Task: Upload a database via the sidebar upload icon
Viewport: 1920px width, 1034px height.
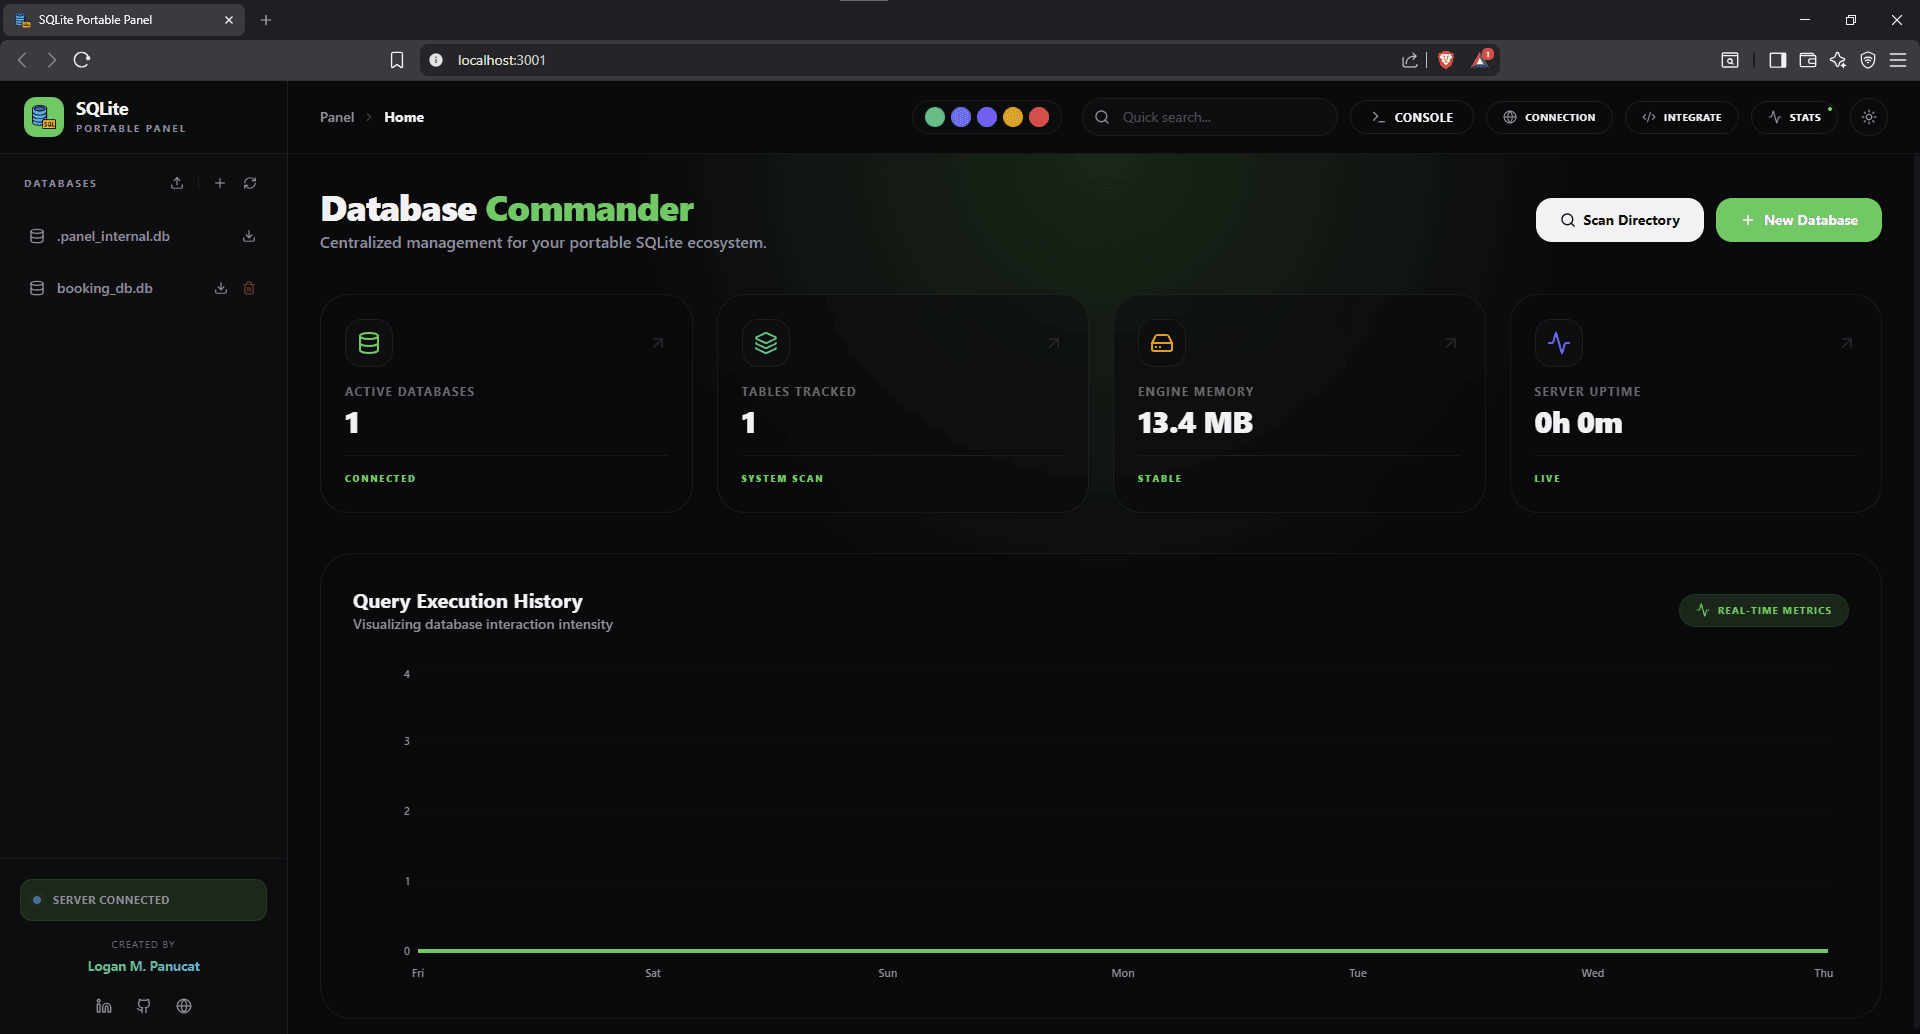Action: pos(177,183)
